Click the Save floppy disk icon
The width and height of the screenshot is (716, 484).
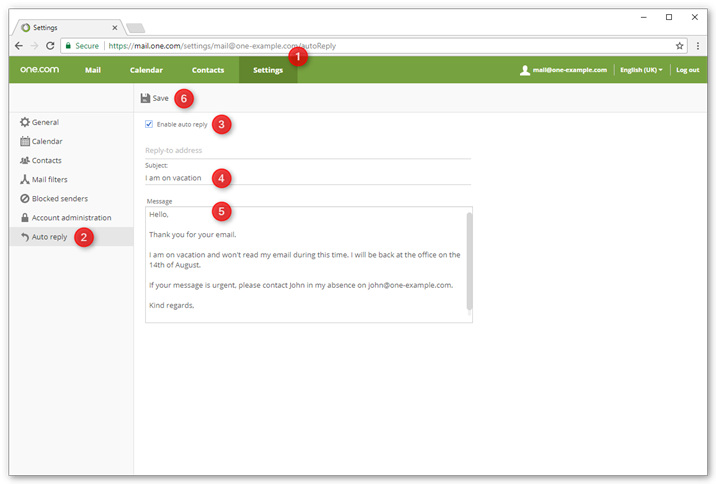click(145, 98)
